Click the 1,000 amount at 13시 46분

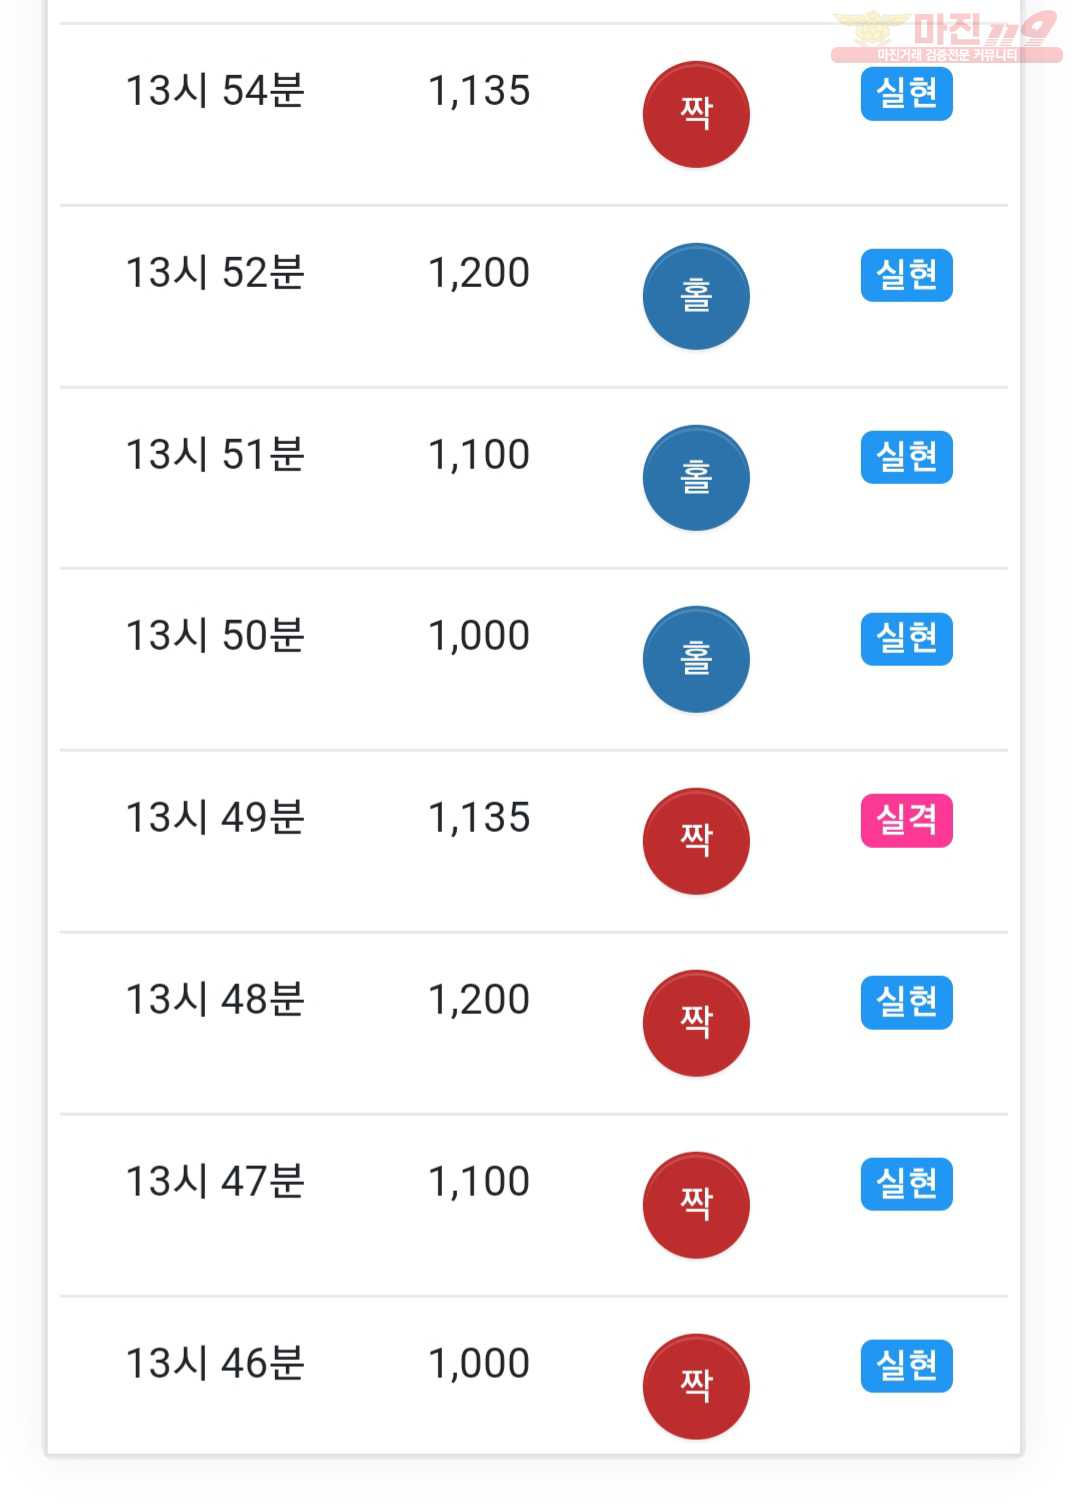479,1364
